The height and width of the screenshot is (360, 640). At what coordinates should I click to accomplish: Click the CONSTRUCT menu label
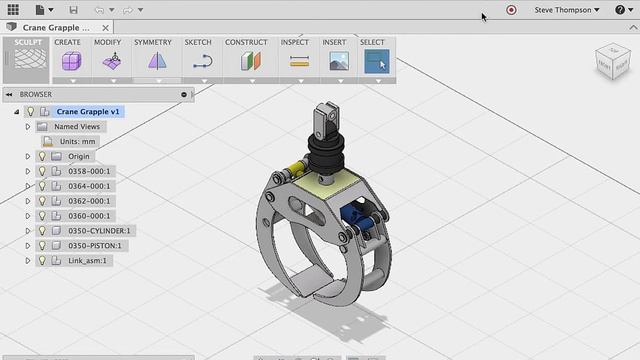click(246, 42)
